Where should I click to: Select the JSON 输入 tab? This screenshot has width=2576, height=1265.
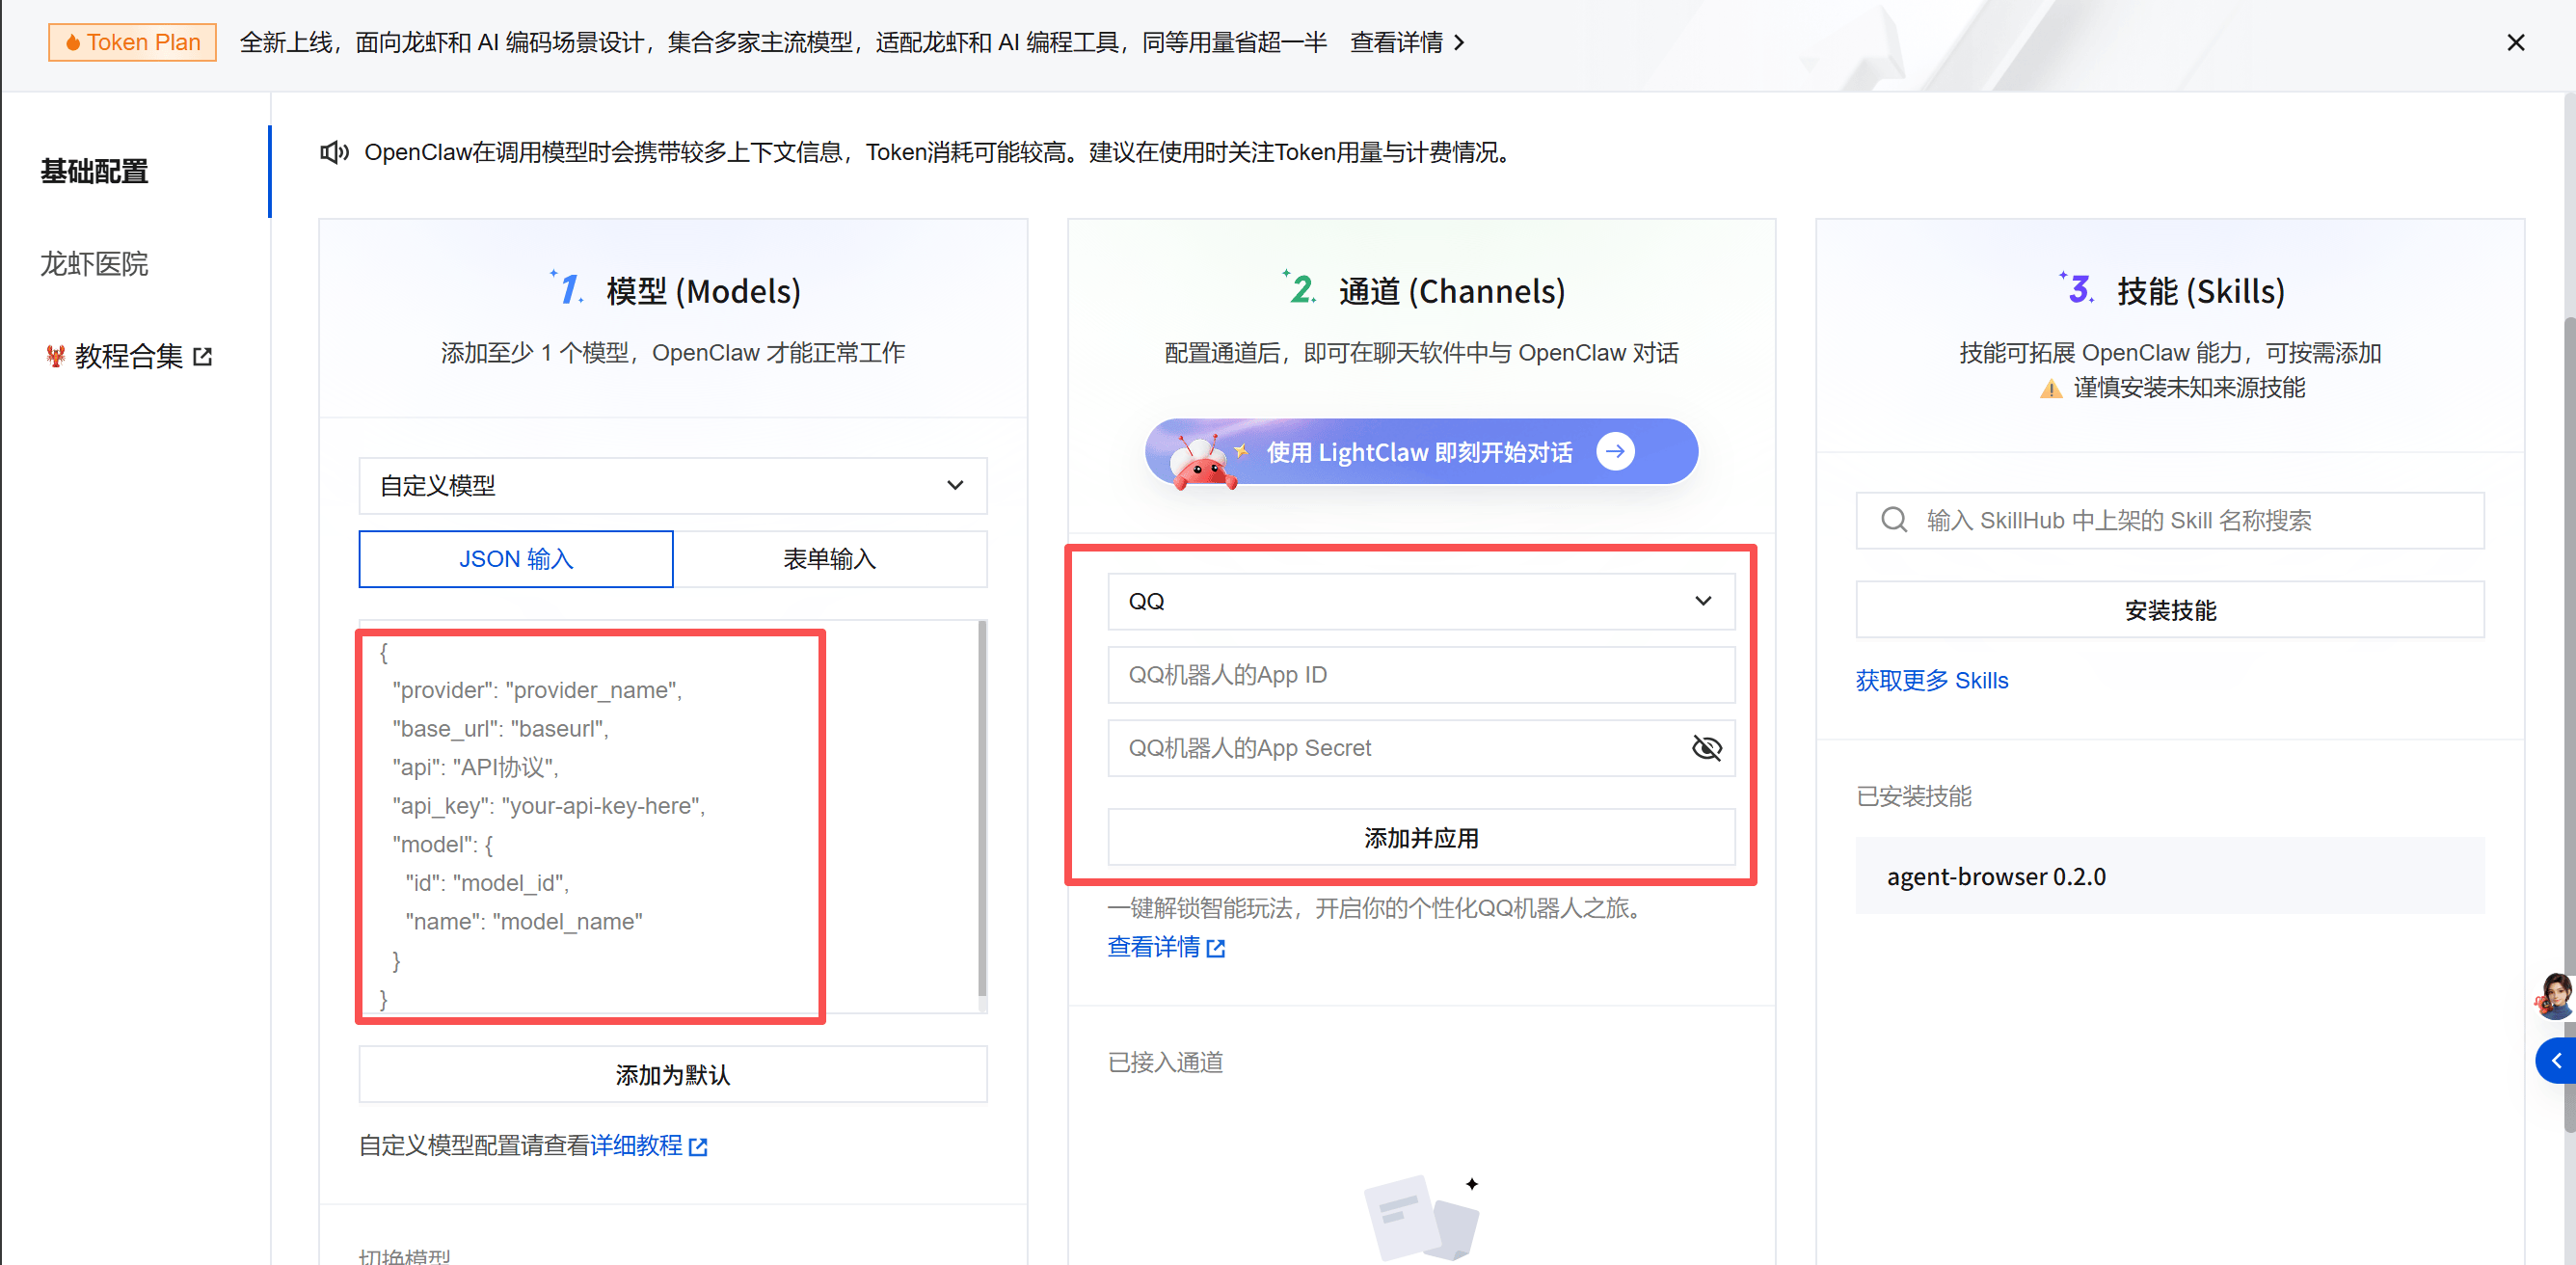(x=516, y=559)
